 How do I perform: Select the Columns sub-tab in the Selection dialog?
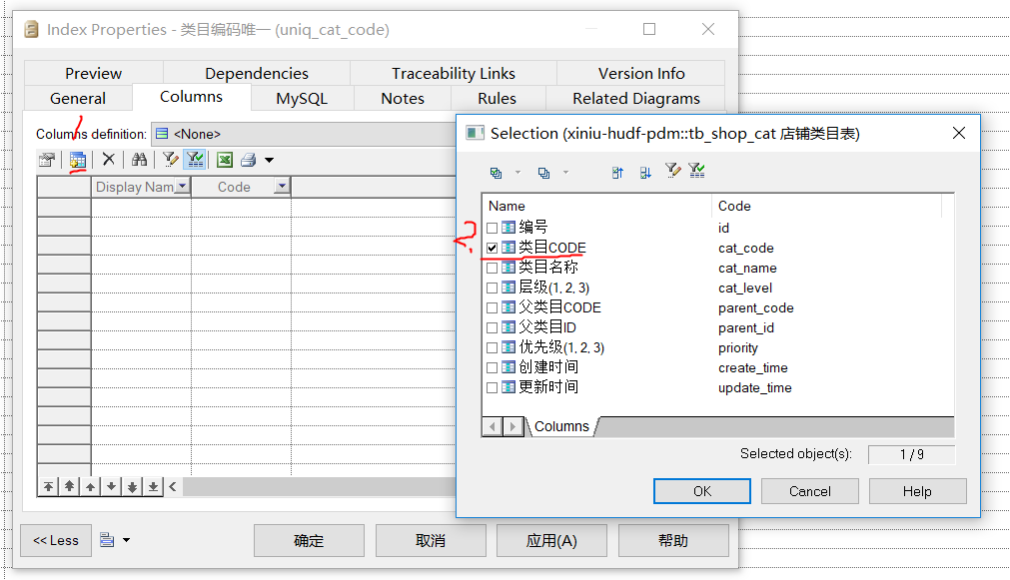[562, 427]
